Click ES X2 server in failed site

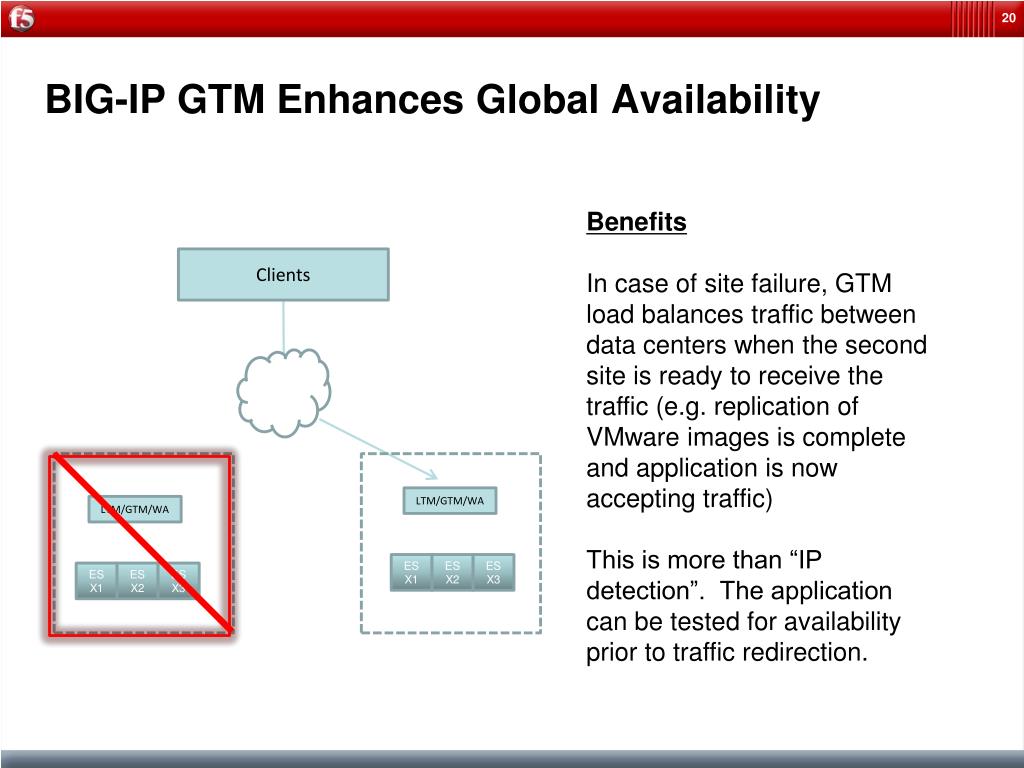tap(137, 581)
